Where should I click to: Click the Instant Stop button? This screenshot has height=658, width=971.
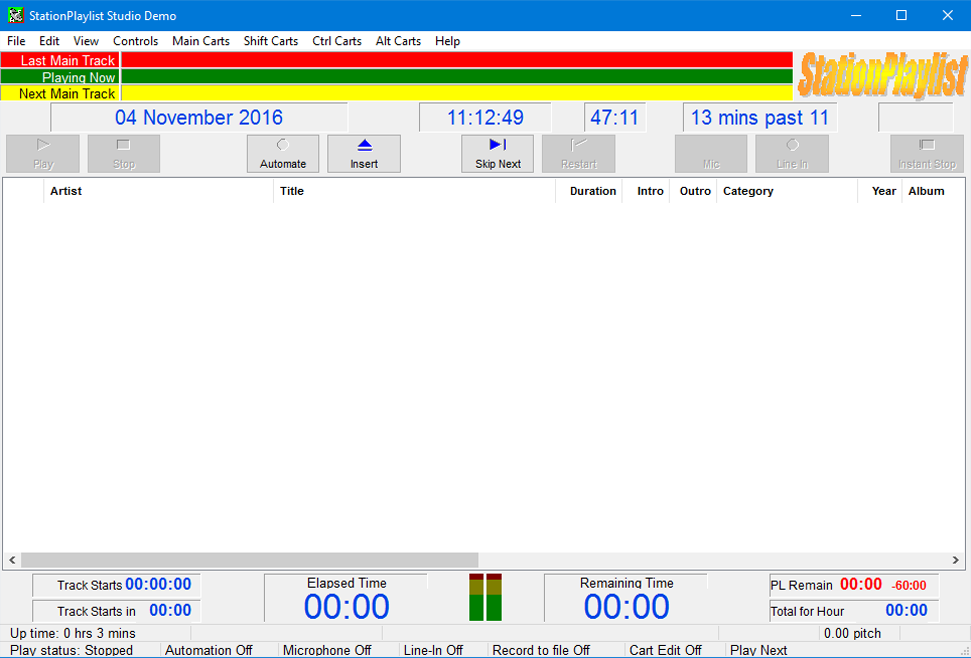click(x=927, y=154)
